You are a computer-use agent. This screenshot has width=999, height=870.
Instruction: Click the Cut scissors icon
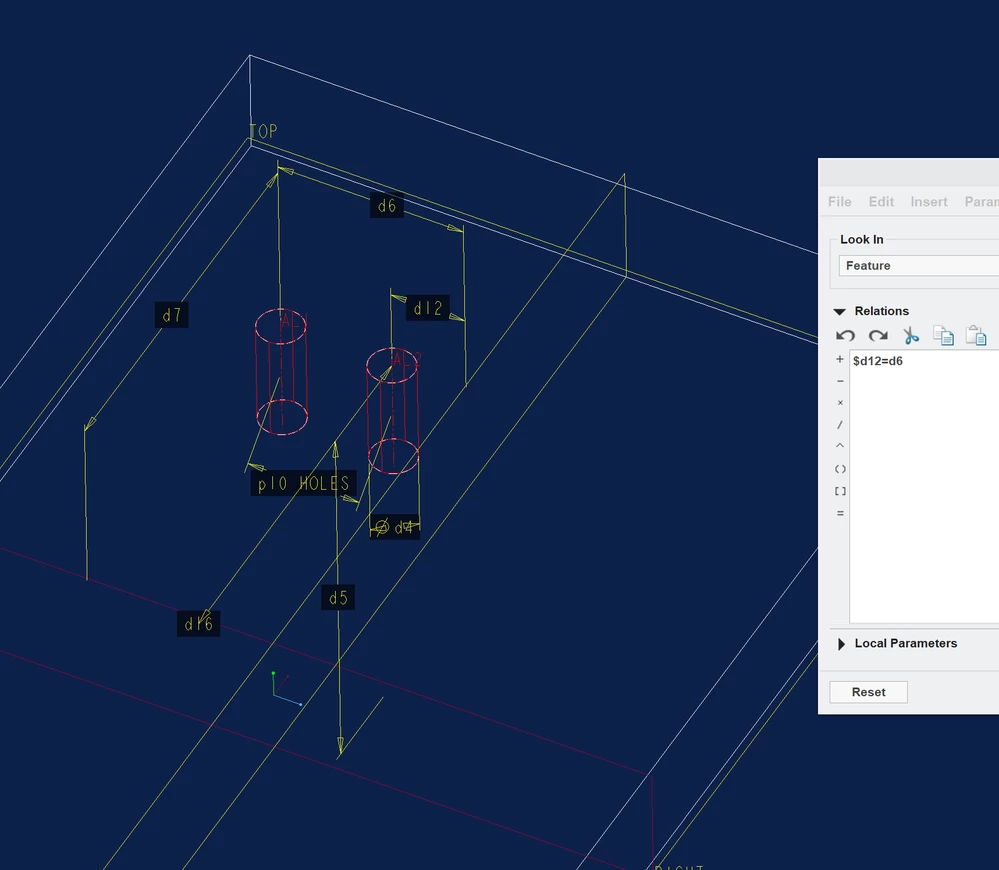(910, 336)
